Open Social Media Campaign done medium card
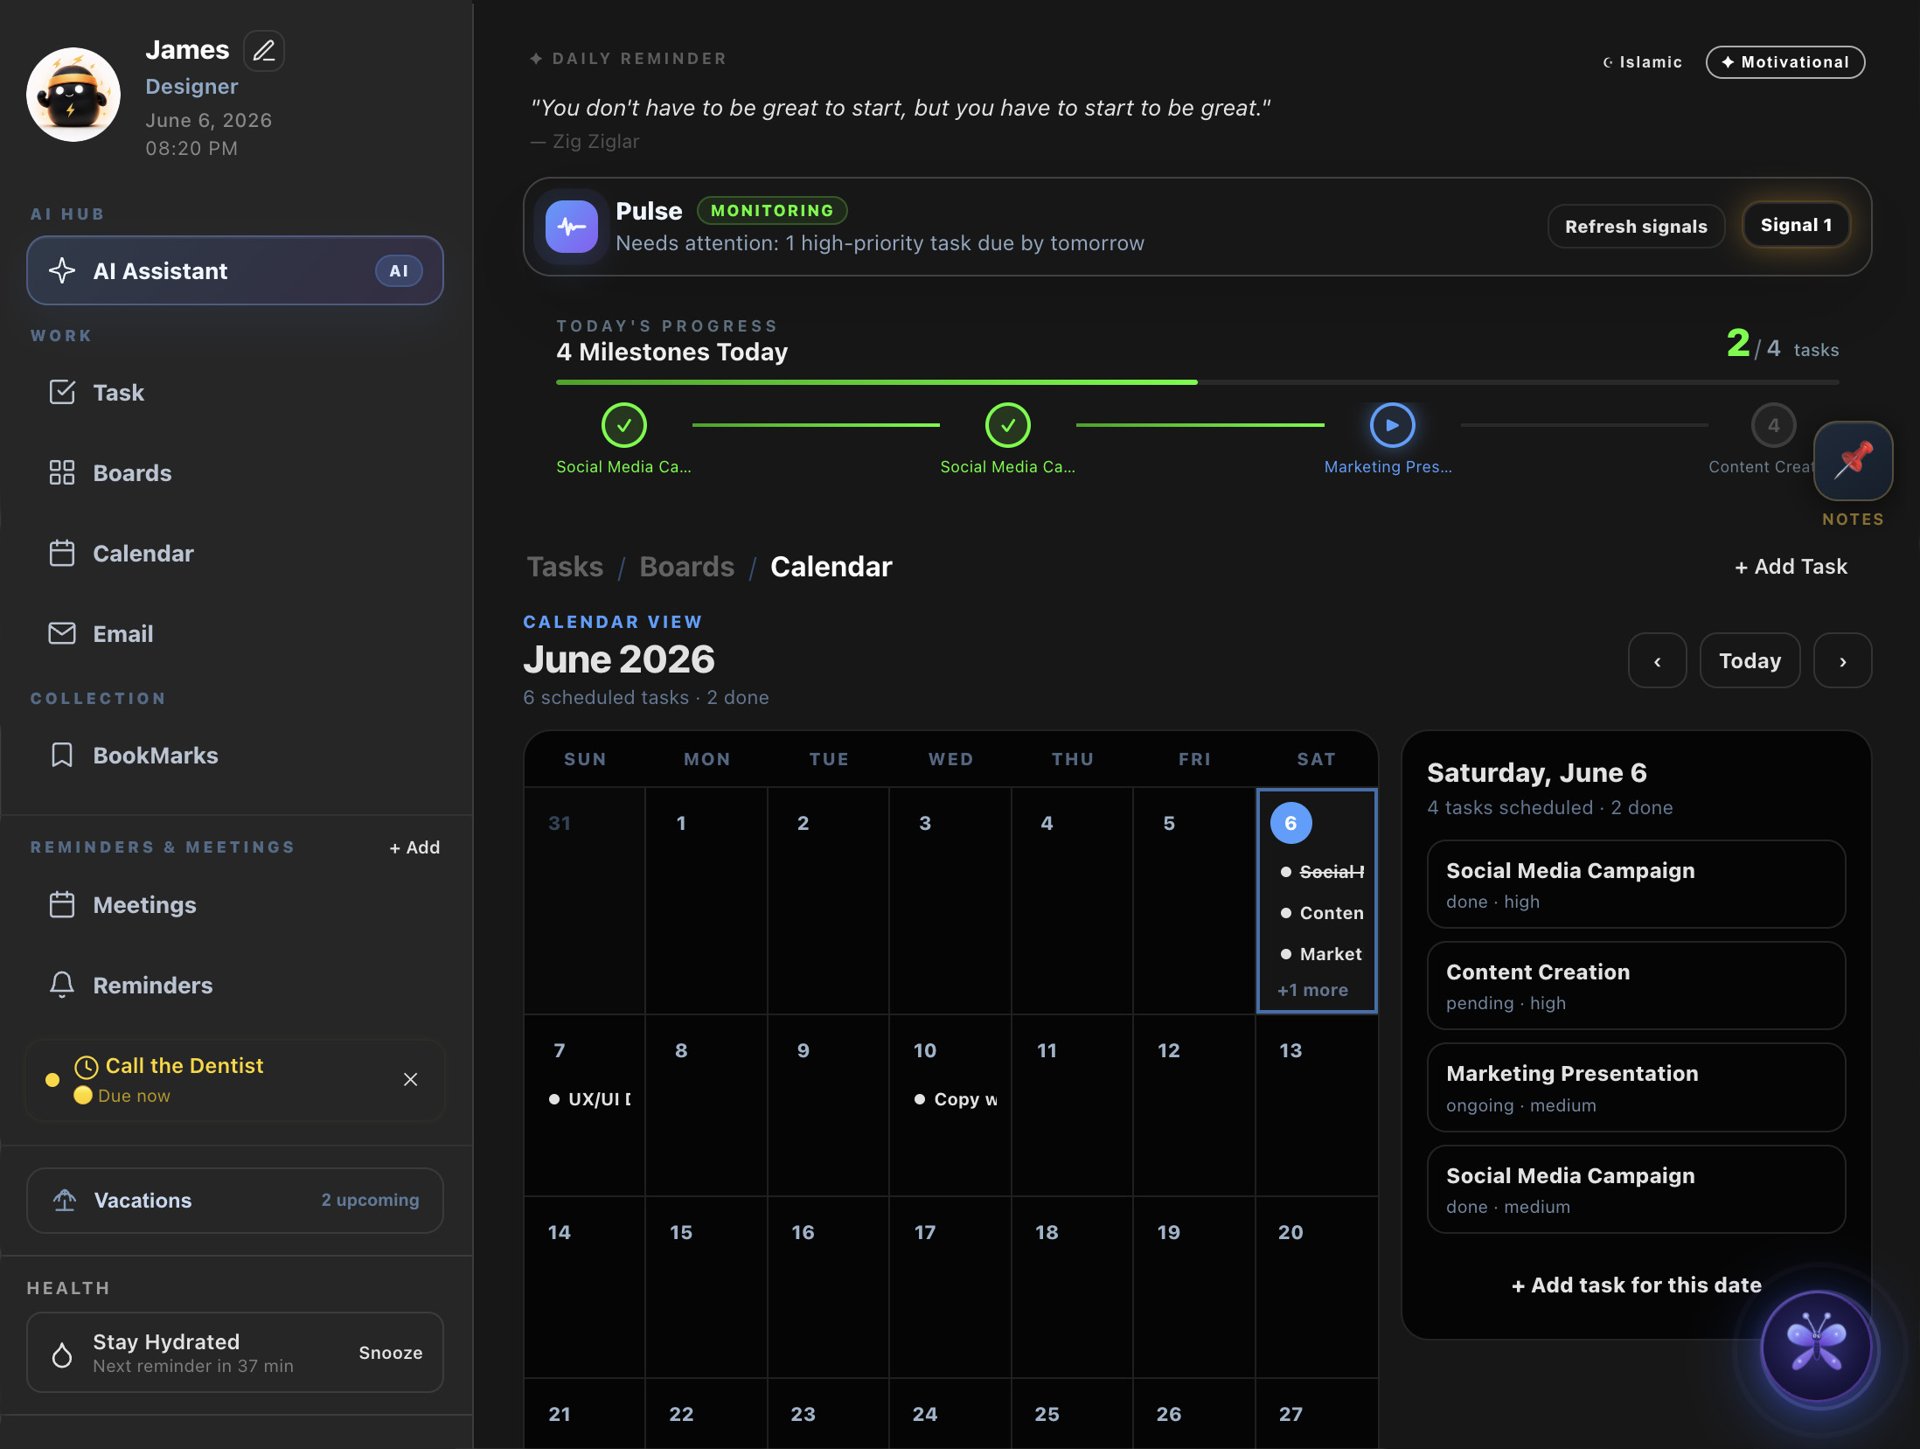1920x1449 pixels. click(x=1636, y=1189)
